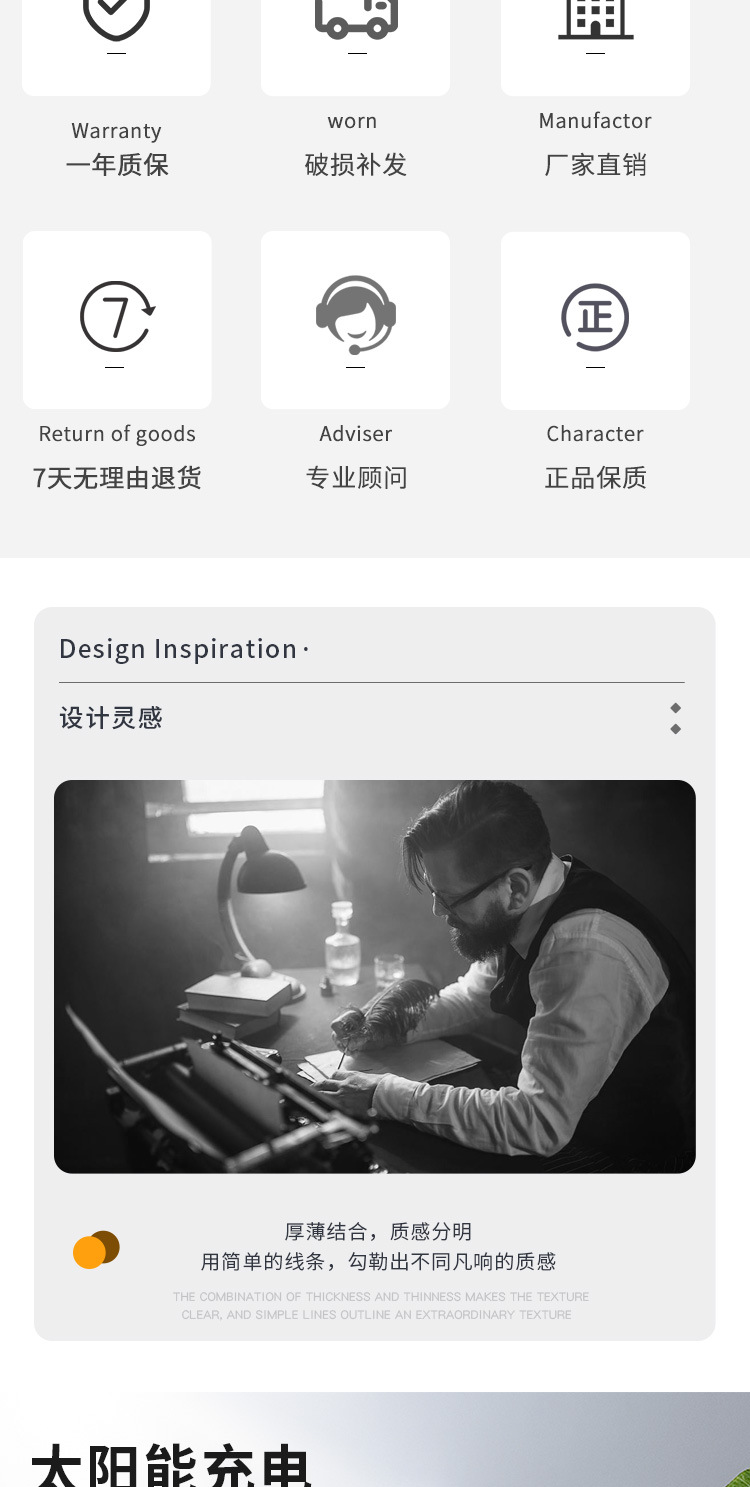Select the 一年质保 warranty label
Viewport: 750px width, 1487px height.
117,165
